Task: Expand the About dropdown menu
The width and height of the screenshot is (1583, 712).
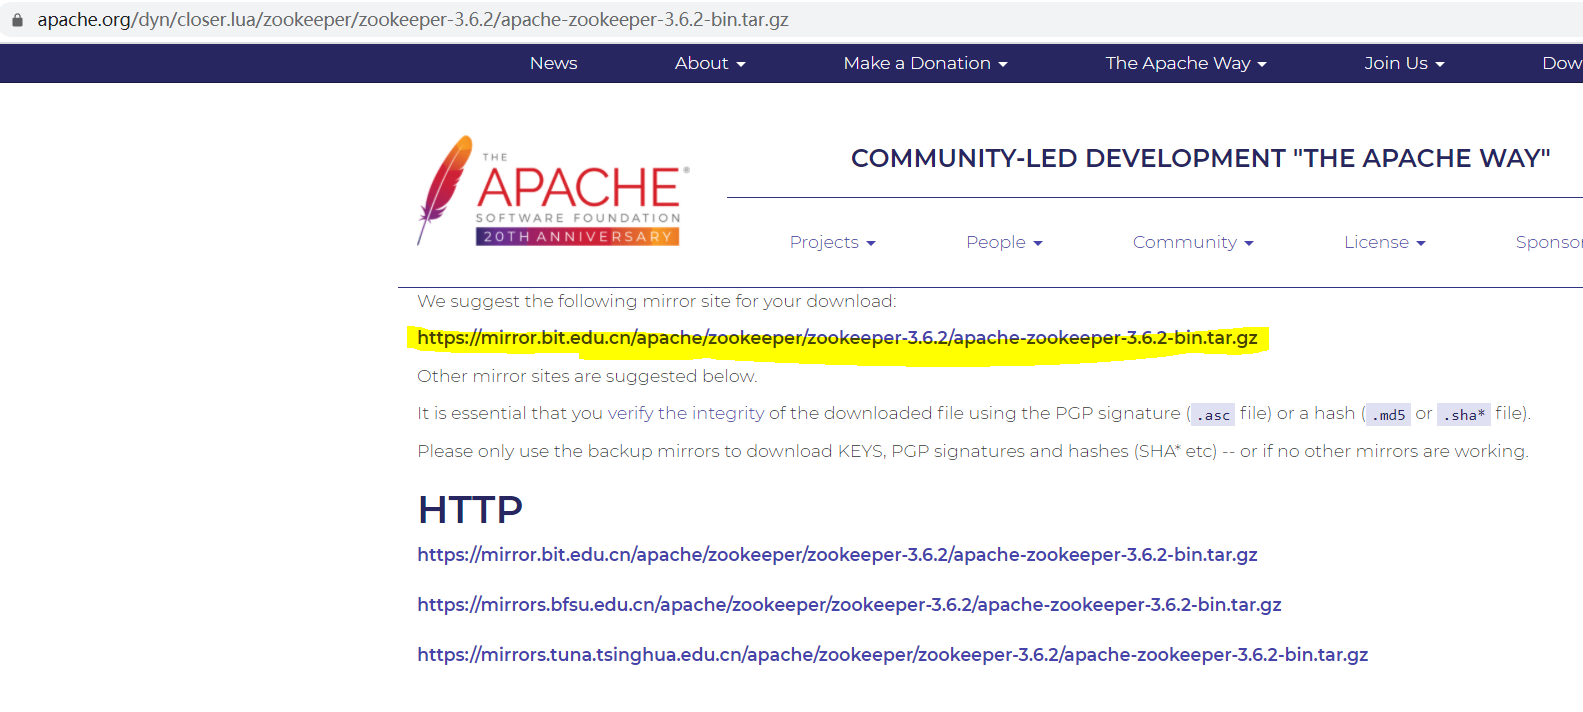Action: (710, 63)
